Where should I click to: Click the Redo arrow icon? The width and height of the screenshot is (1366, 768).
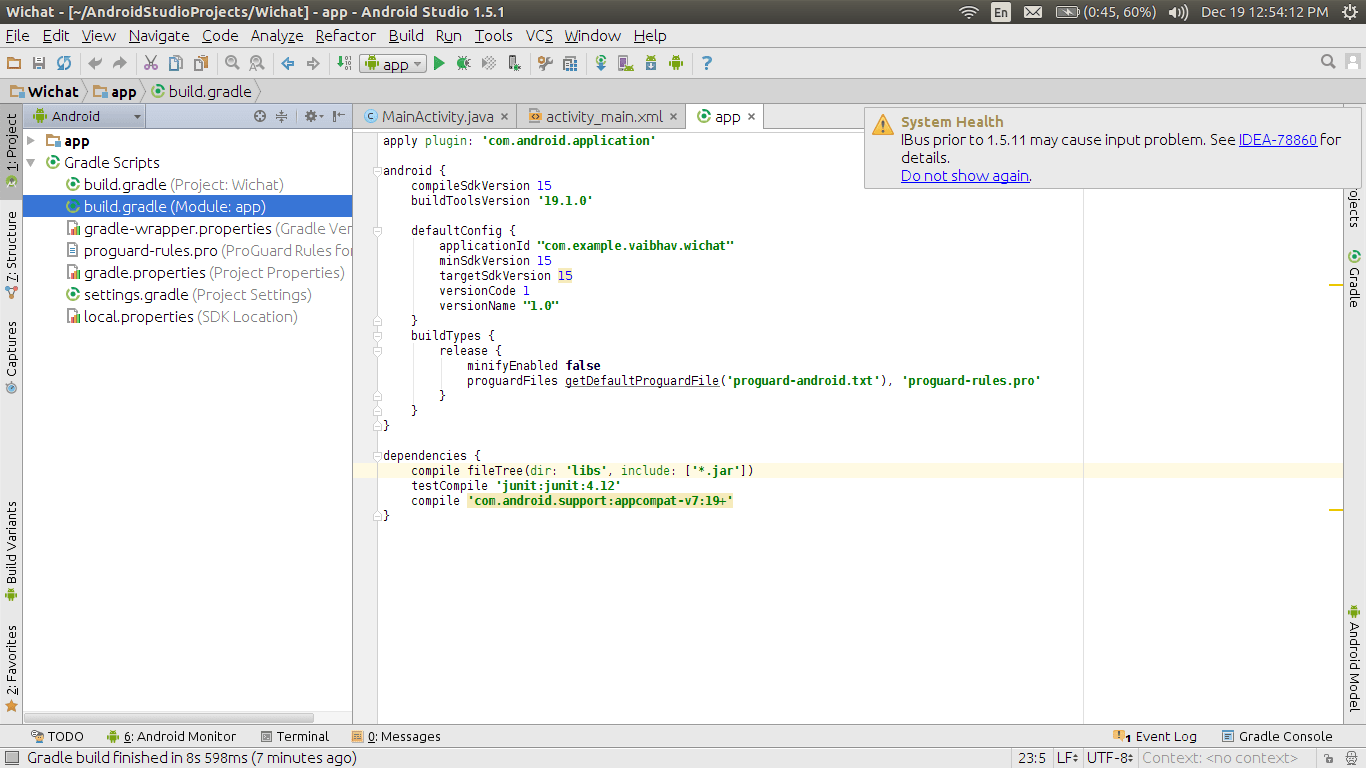point(120,63)
